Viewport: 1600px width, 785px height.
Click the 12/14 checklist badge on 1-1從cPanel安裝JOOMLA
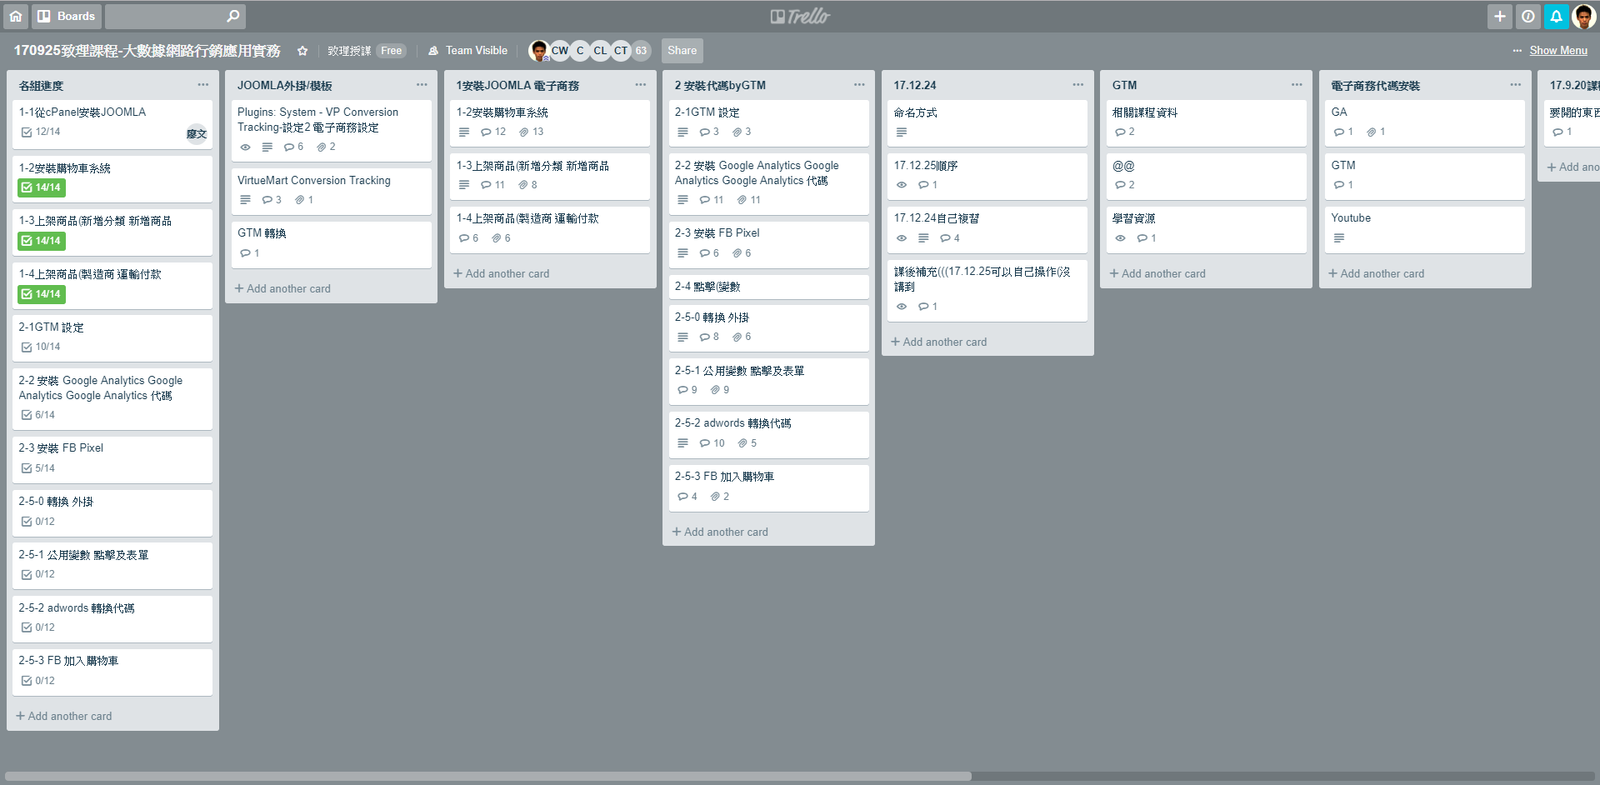(x=41, y=132)
